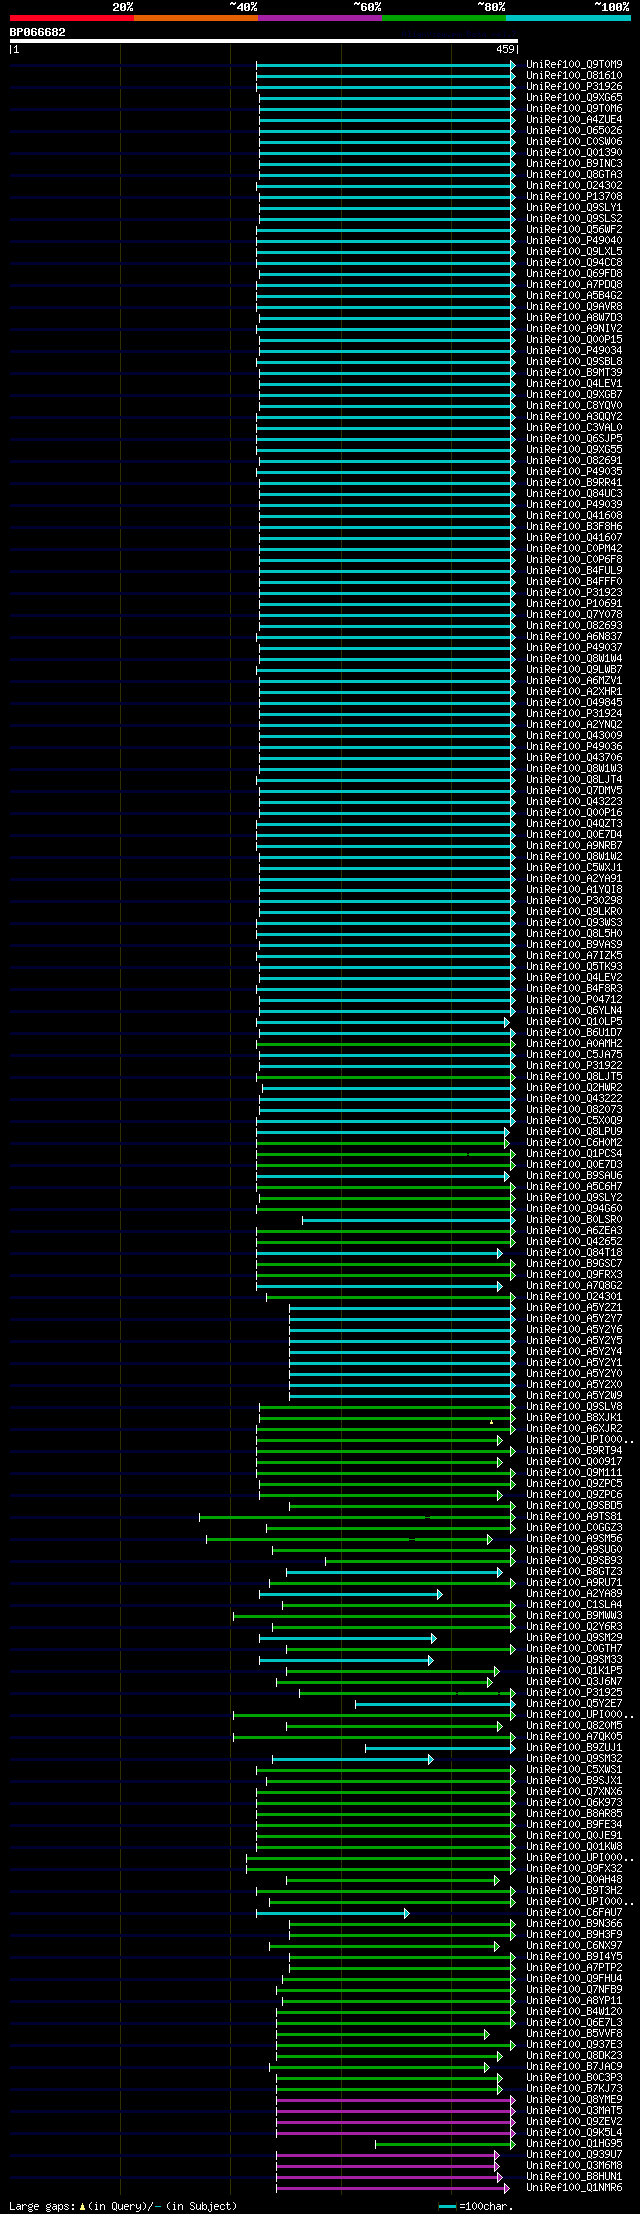Open hit UniRef100_P31922
This screenshot has height=2214, width=640.
click(x=574, y=1066)
